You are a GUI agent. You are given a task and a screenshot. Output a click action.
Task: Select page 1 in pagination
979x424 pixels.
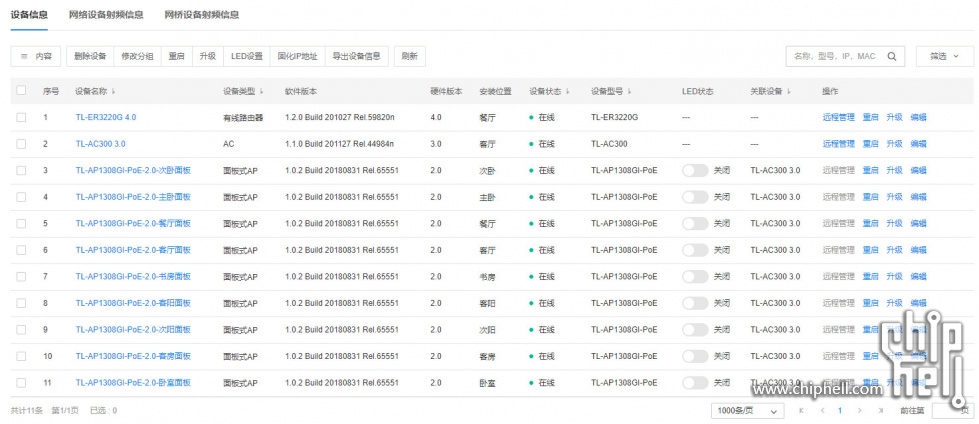pos(840,410)
